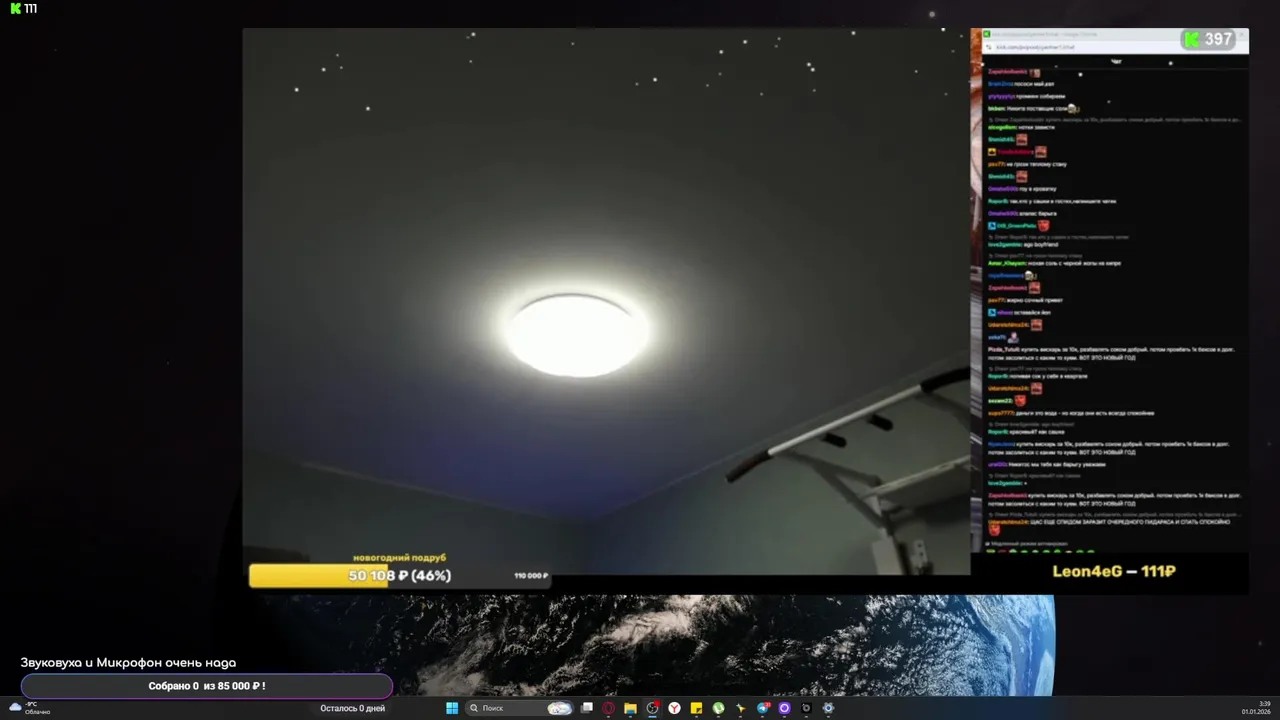1280x720 pixels.
Task: Launch the red Opera browser taskbar icon
Action: tap(608, 708)
